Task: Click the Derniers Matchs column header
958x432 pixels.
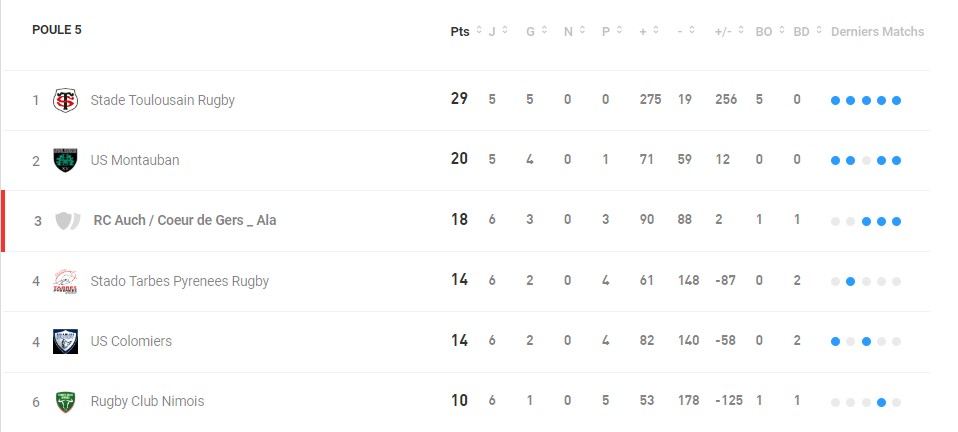Action: (x=877, y=32)
